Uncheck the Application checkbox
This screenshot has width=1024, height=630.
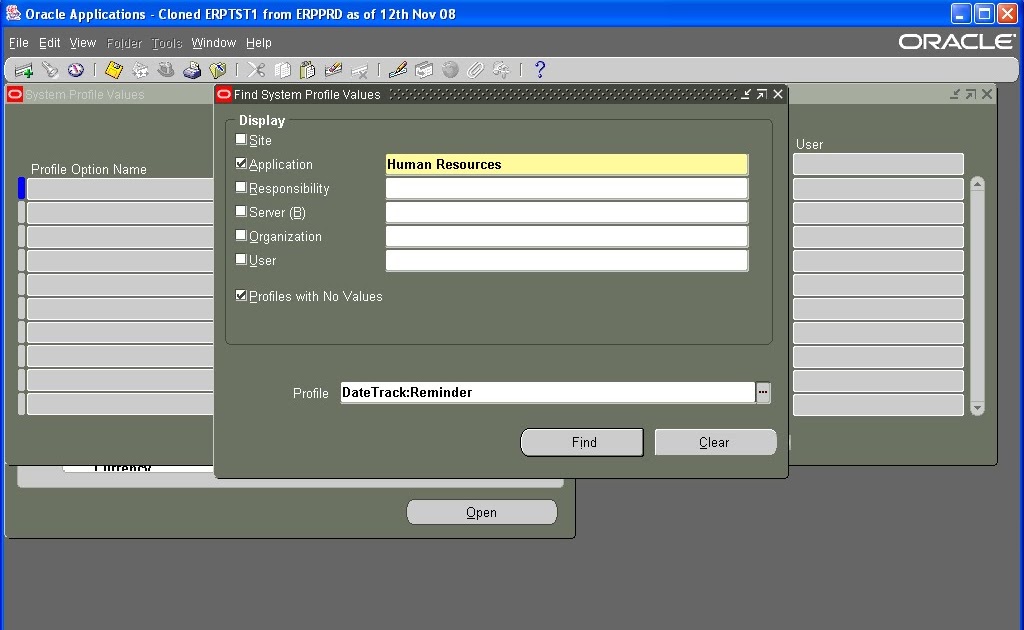(x=241, y=163)
